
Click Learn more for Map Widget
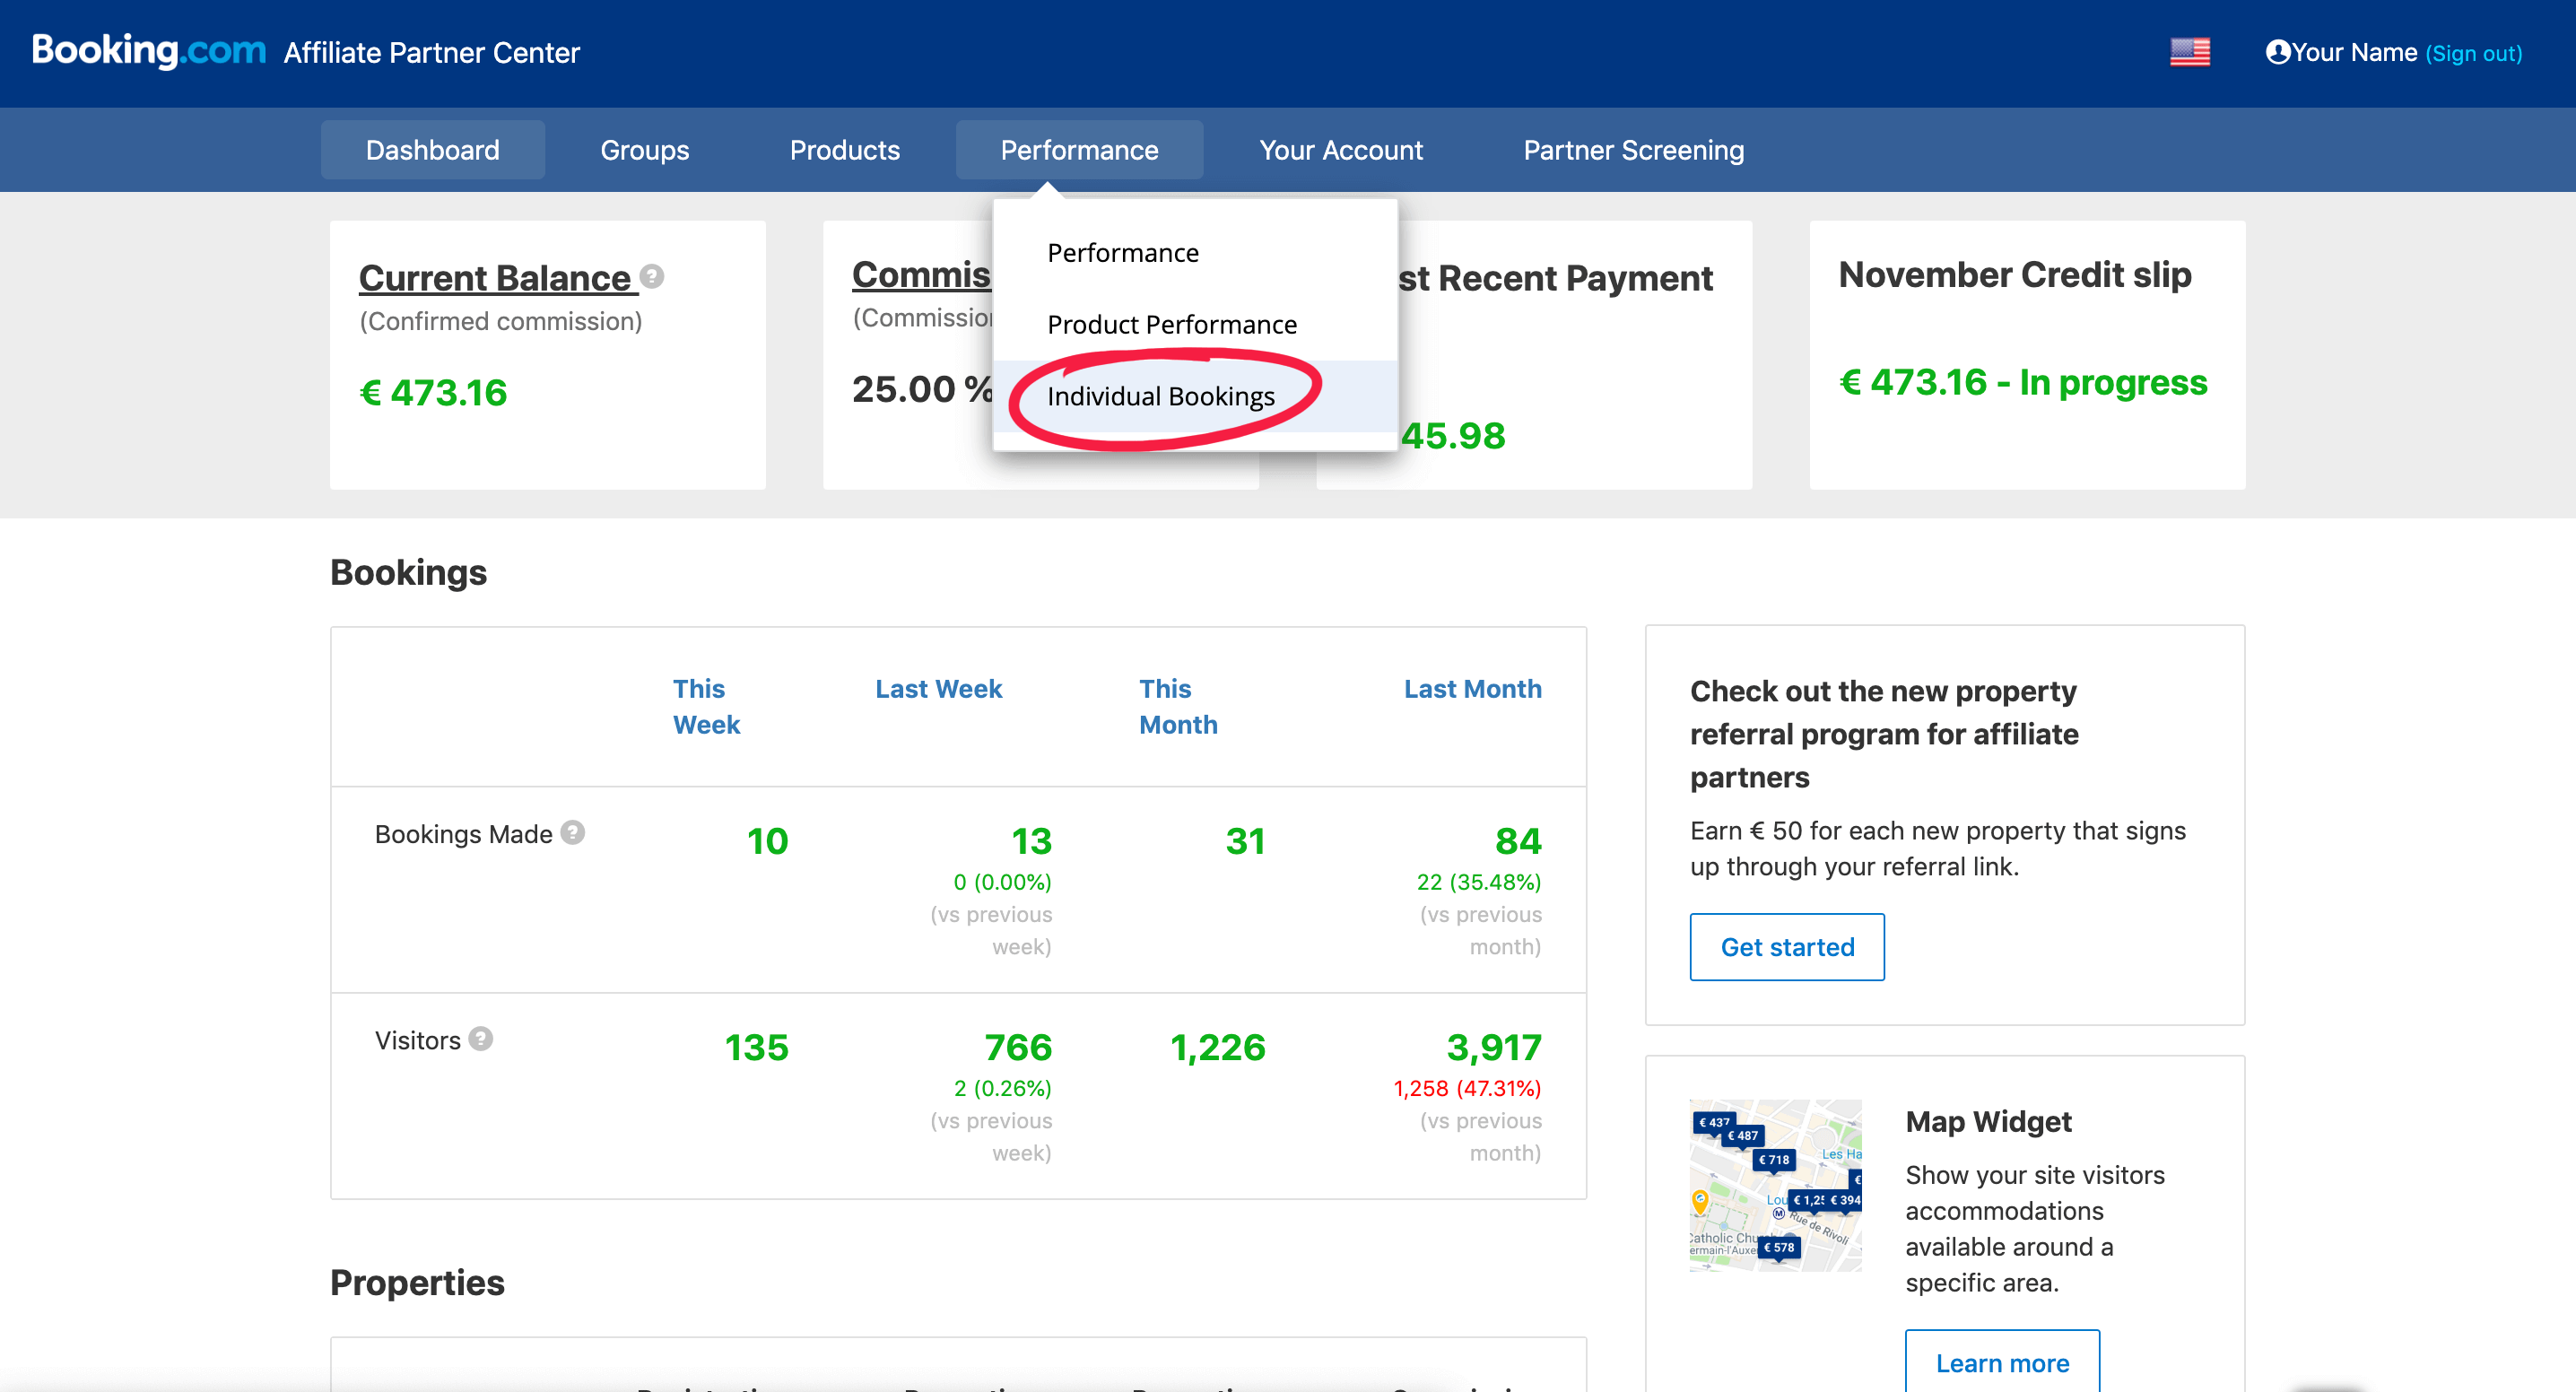click(x=2002, y=1362)
